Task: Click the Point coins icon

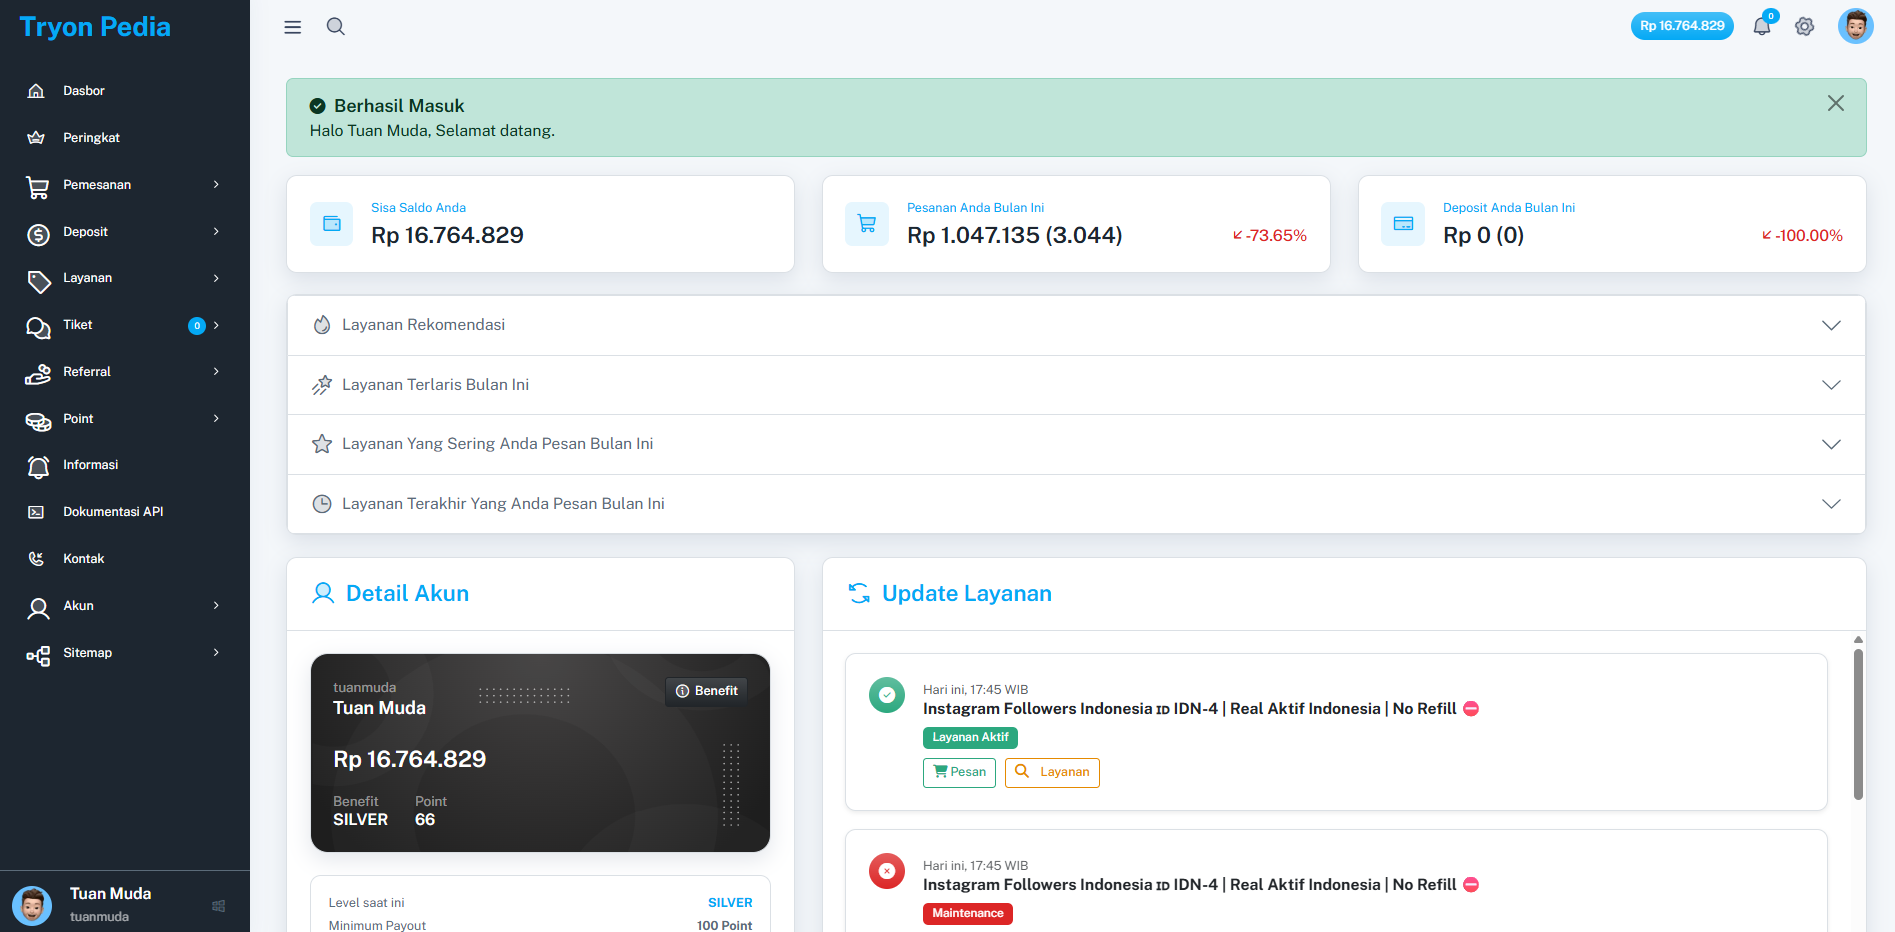Action: 38,421
